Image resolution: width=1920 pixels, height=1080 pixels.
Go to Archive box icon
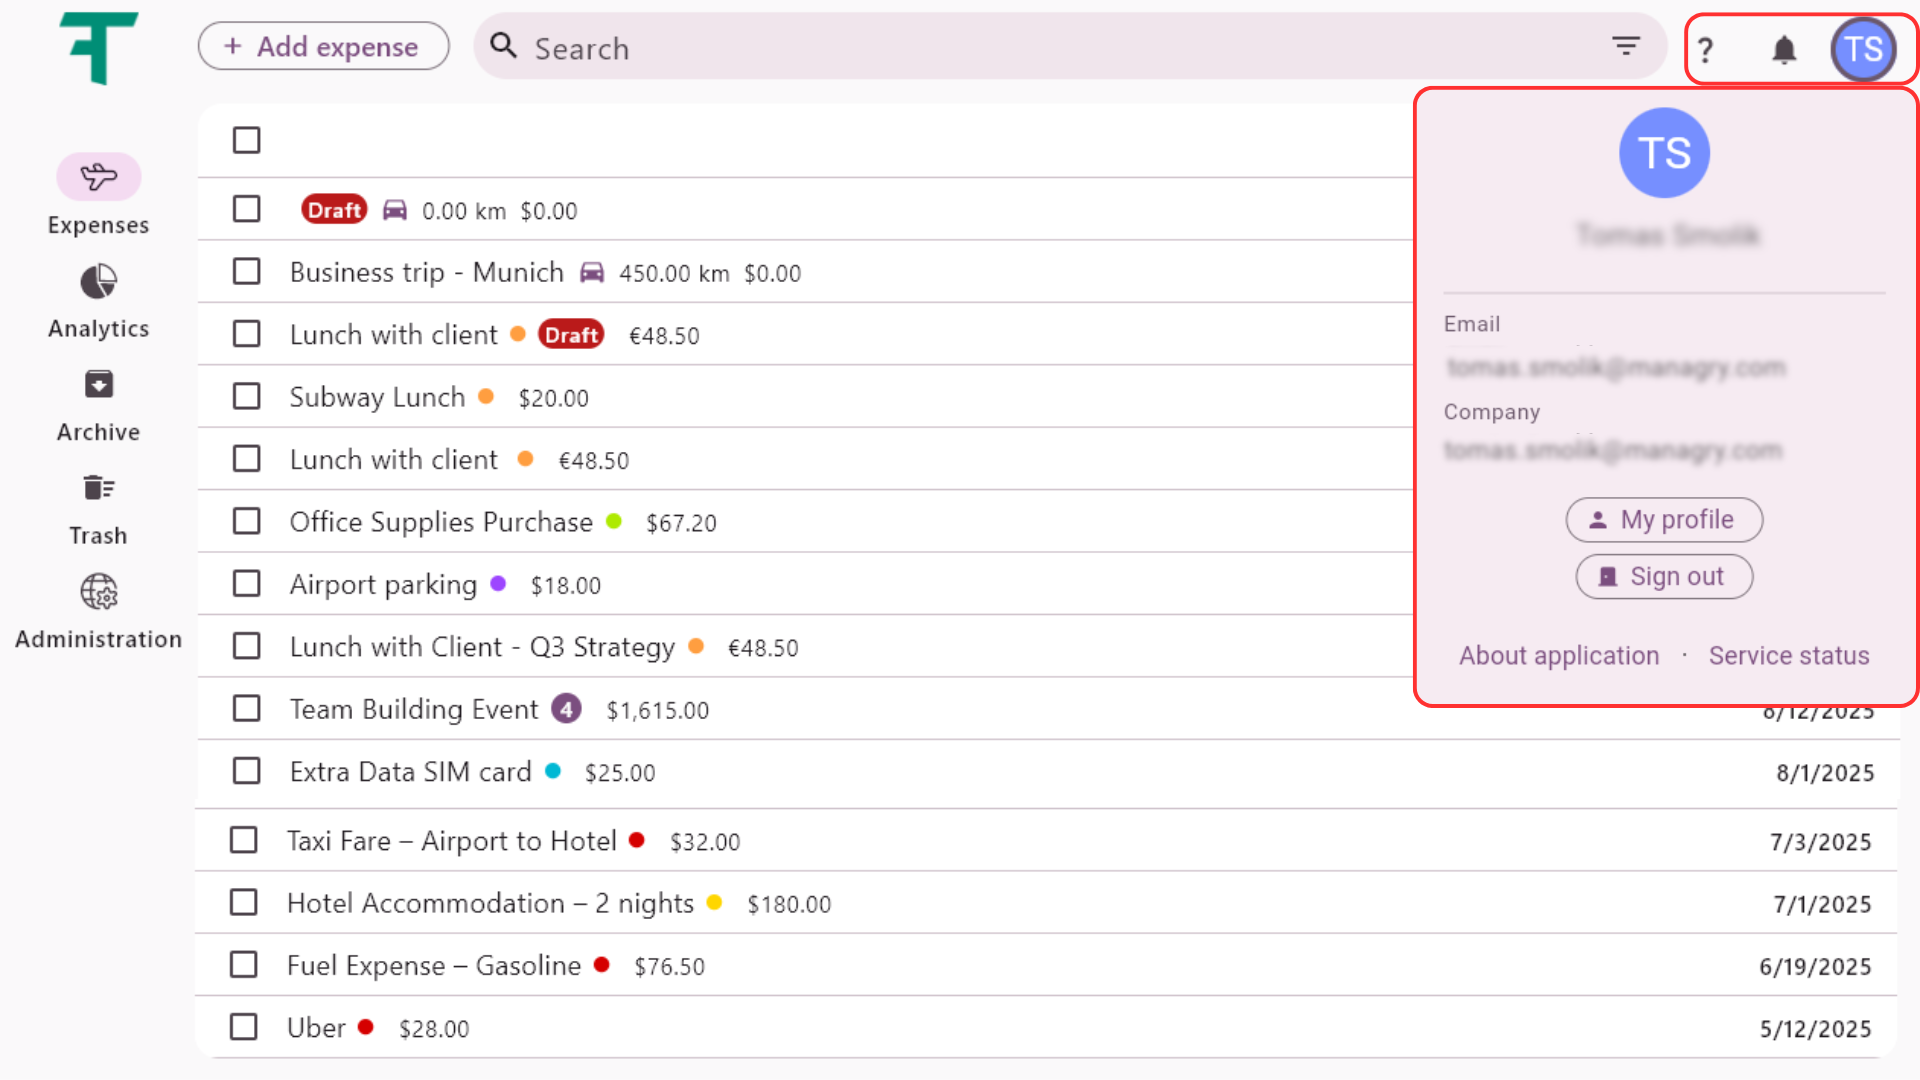coord(98,385)
